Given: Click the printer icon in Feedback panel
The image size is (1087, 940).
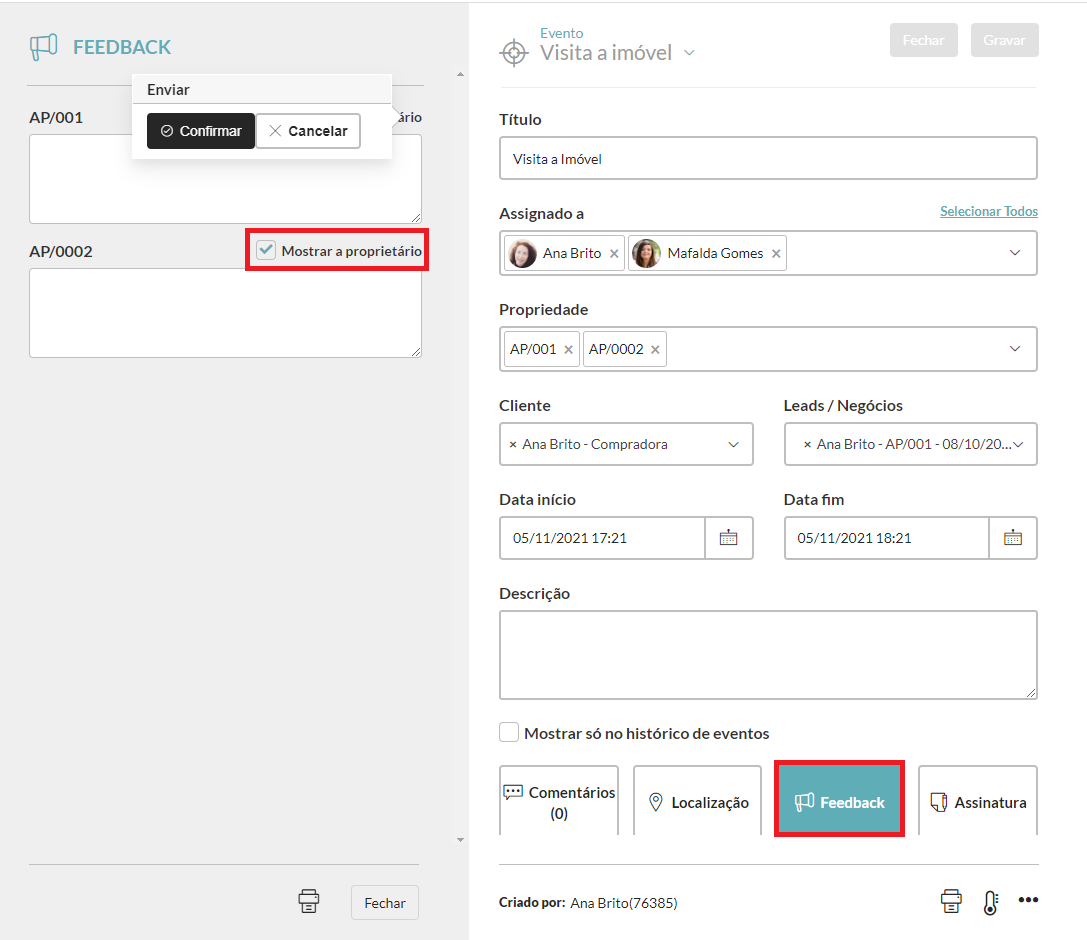Looking at the screenshot, I should pyautogui.click(x=309, y=901).
